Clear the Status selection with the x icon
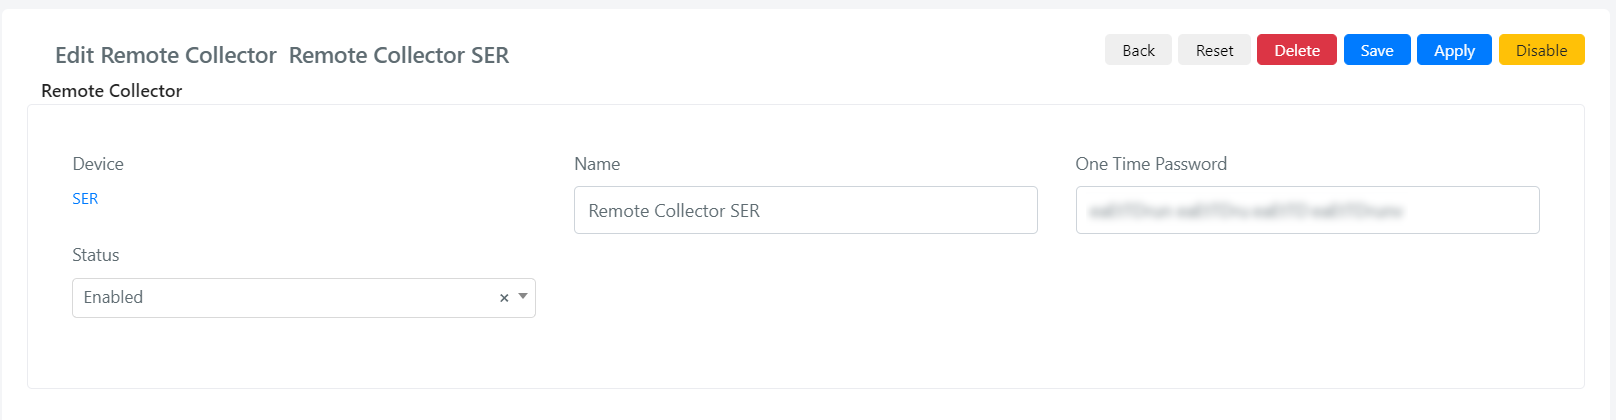Image resolution: width=1616 pixels, height=420 pixels. 504,298
